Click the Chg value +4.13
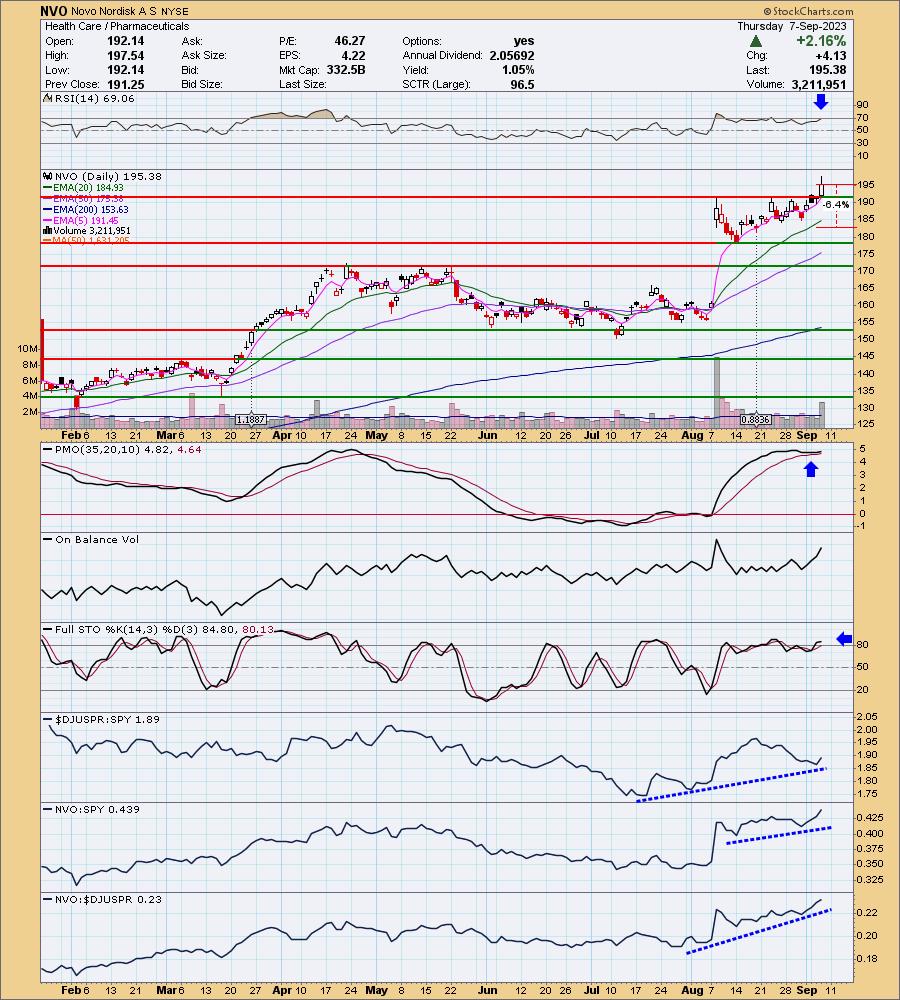The height and width of the screenshot is (1000, 900). 830,55
